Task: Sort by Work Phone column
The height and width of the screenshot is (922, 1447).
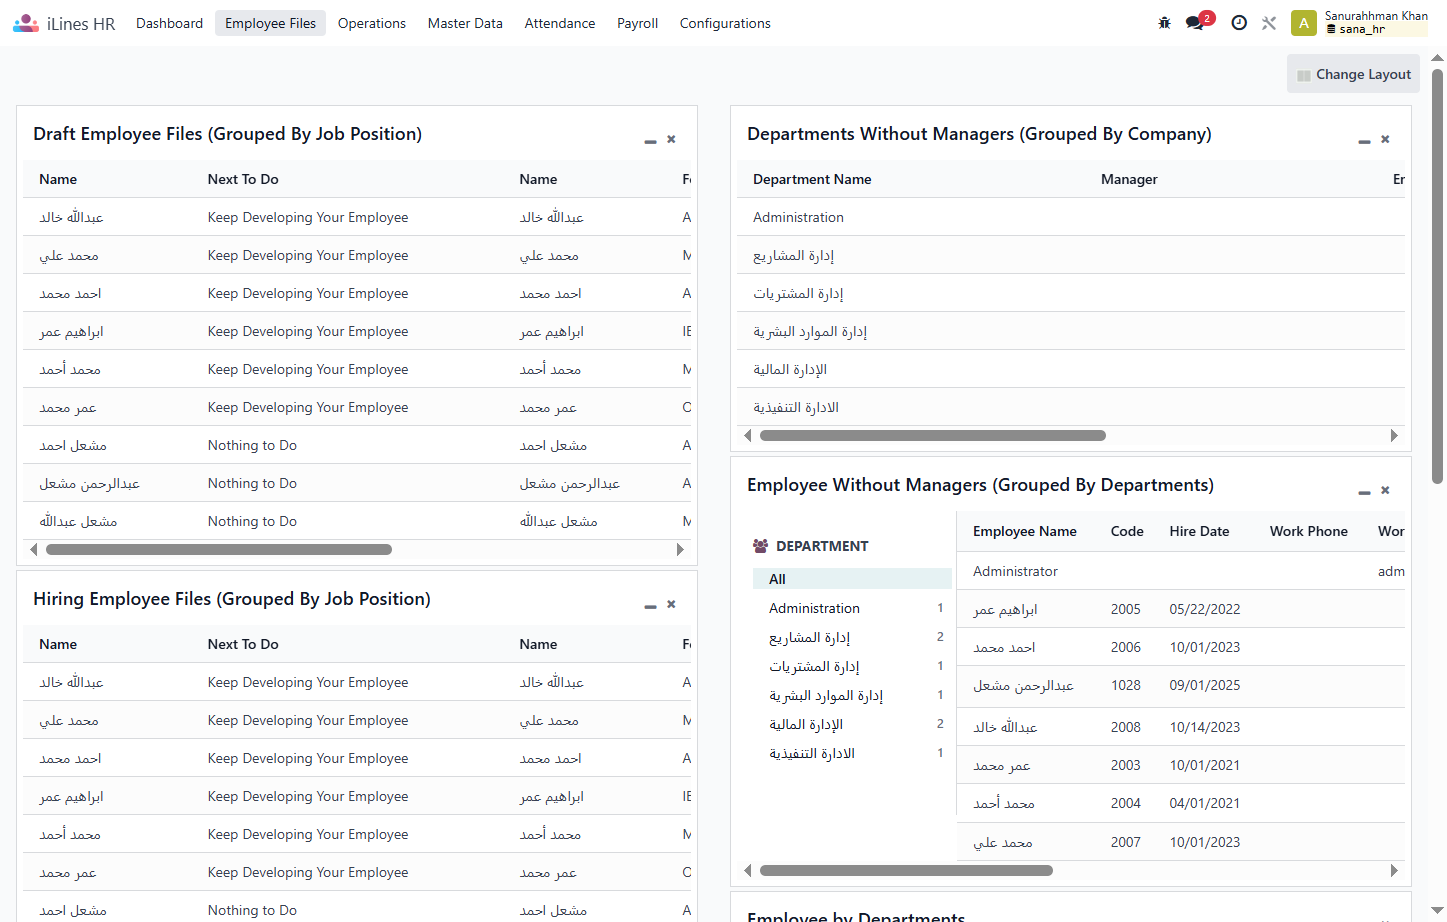Action: 1309,531
